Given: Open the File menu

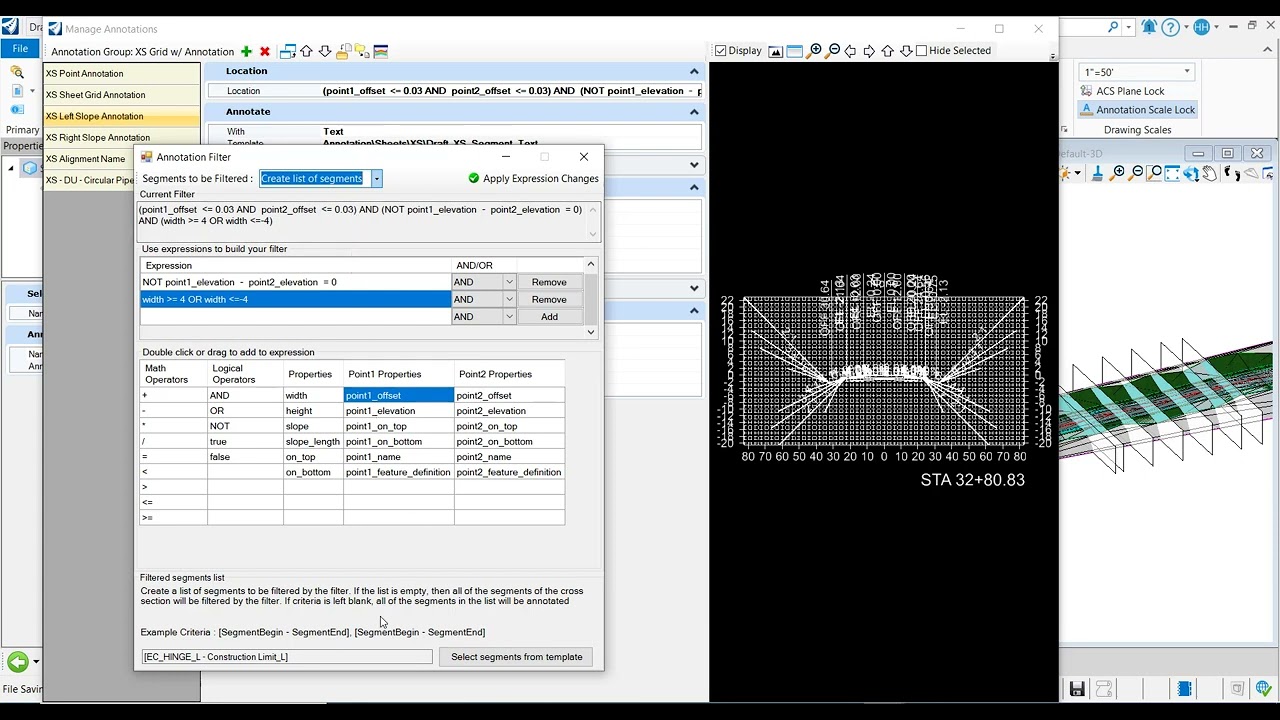Looking at the screenshot, I should (20, 49).
